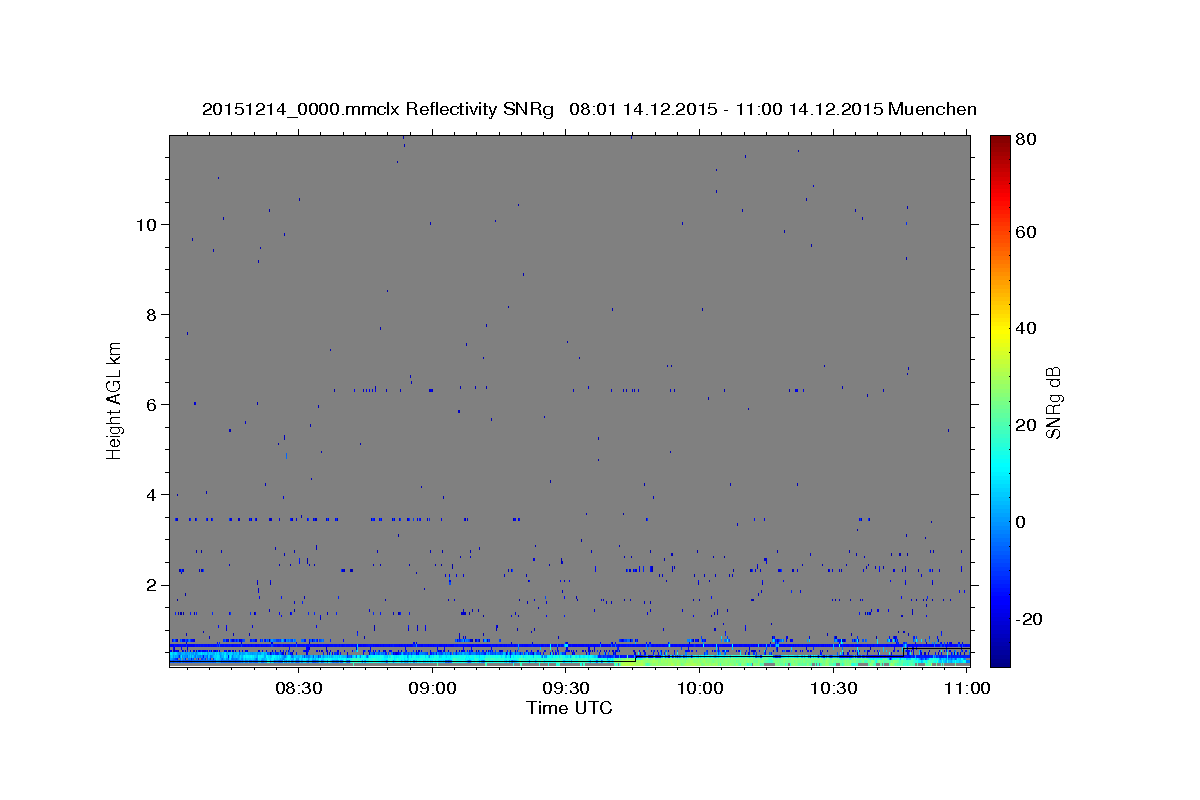The width and height of the screenshot is (1200, 800).
Task: Click the colorbar value 60
Action: tap(1028, 232)
